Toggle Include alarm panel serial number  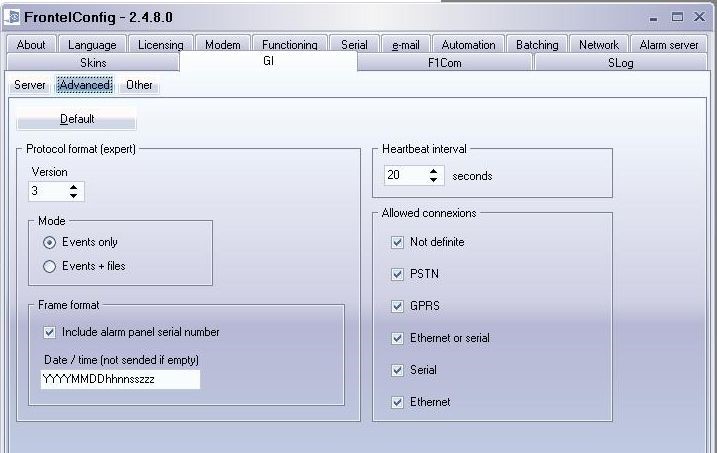coord(49,332)
